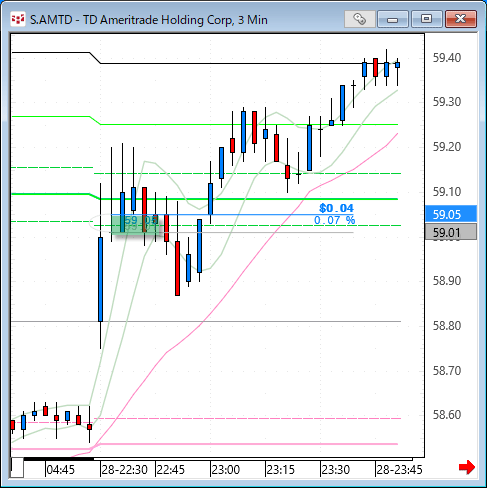Click the 59.05 blue price marker on axis
Image resolution: width=487 pixels, height=488 pixels.
click(451, 214)
